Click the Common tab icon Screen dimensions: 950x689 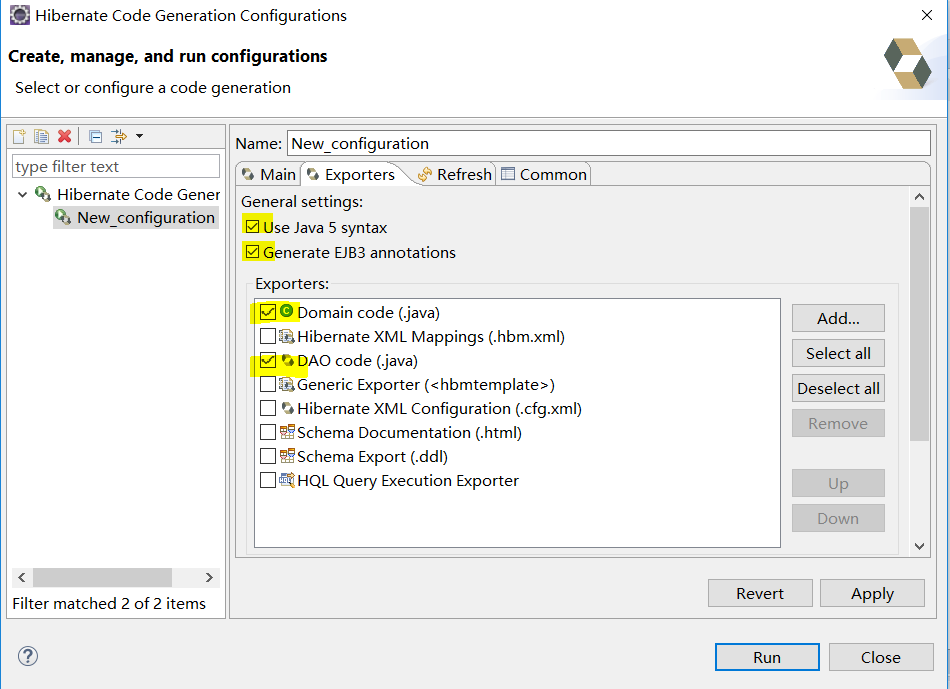pos(508,174)
